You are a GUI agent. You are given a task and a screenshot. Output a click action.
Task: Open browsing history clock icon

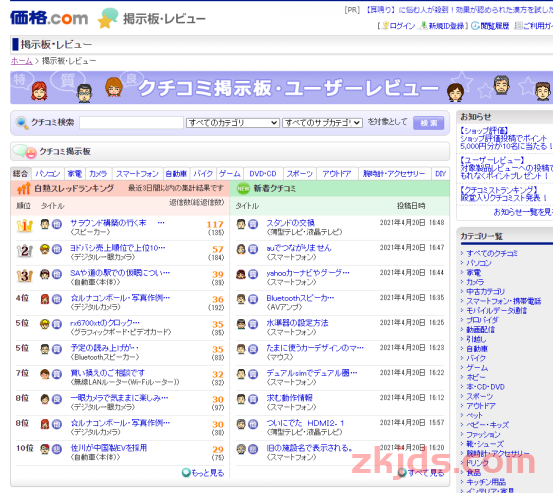tap(475, 25)
